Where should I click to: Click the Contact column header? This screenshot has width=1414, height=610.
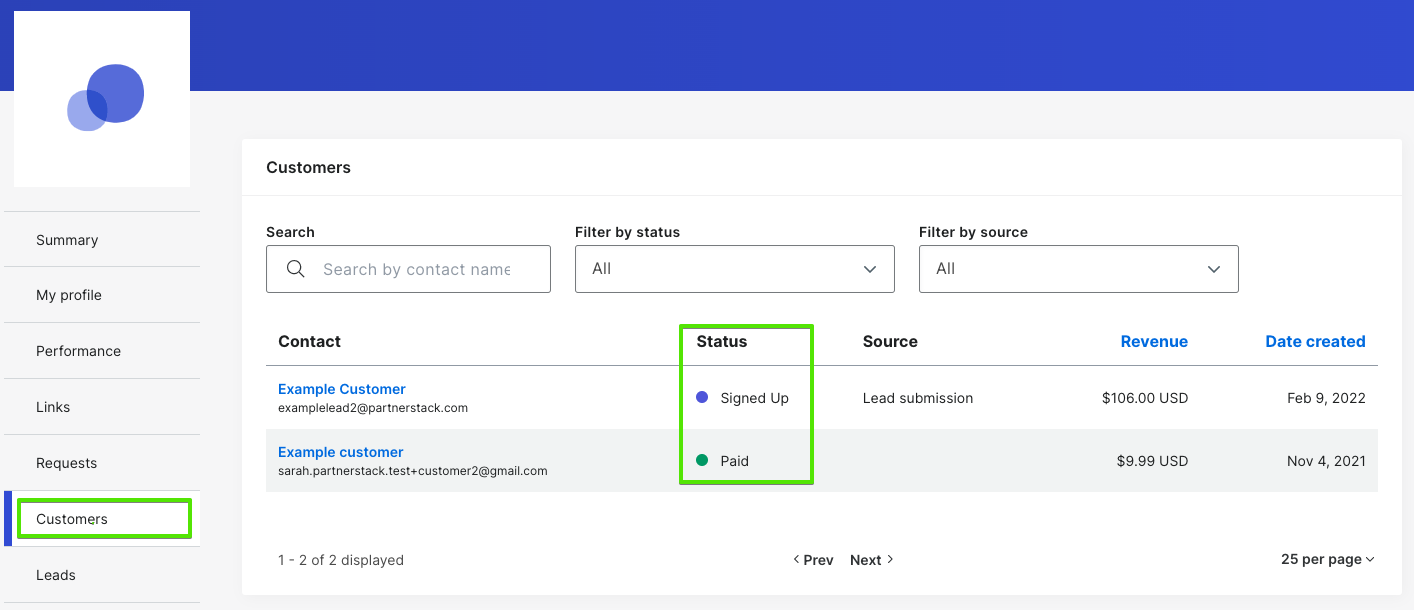tap(310, 341)
